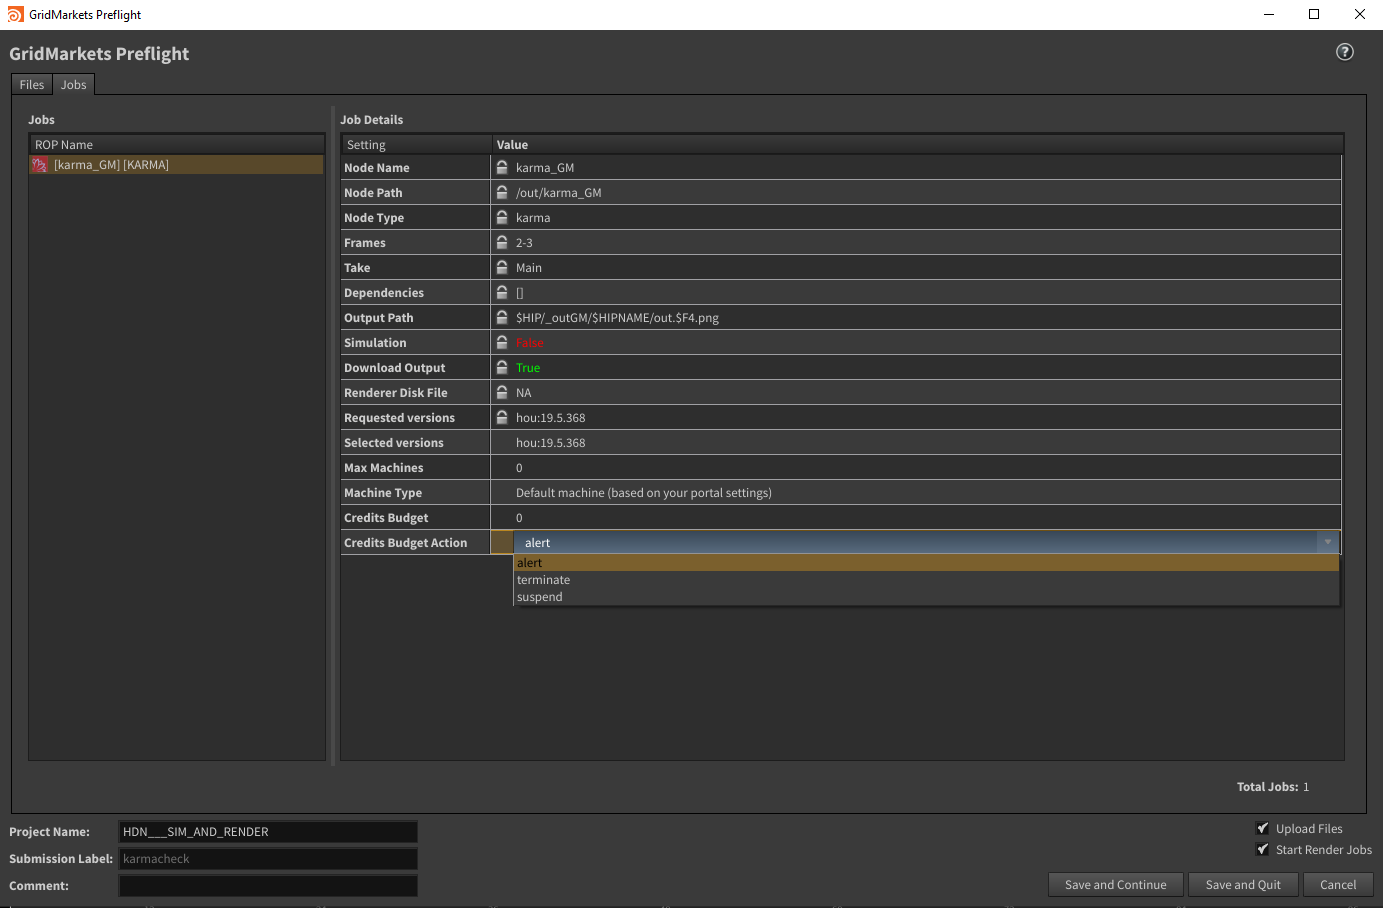The width and height of the screenshot is (1383, 908).
Task: Click the 'Credits Budget Action' setting label
Action: (406, 543)
